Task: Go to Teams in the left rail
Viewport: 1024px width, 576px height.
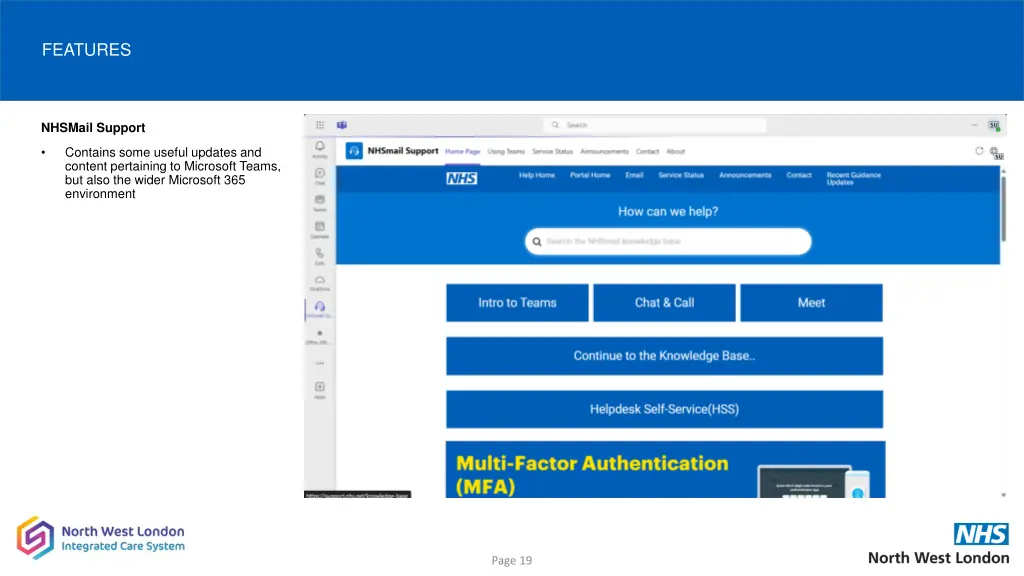Action: pyautogui.click(x=320, y=203)
